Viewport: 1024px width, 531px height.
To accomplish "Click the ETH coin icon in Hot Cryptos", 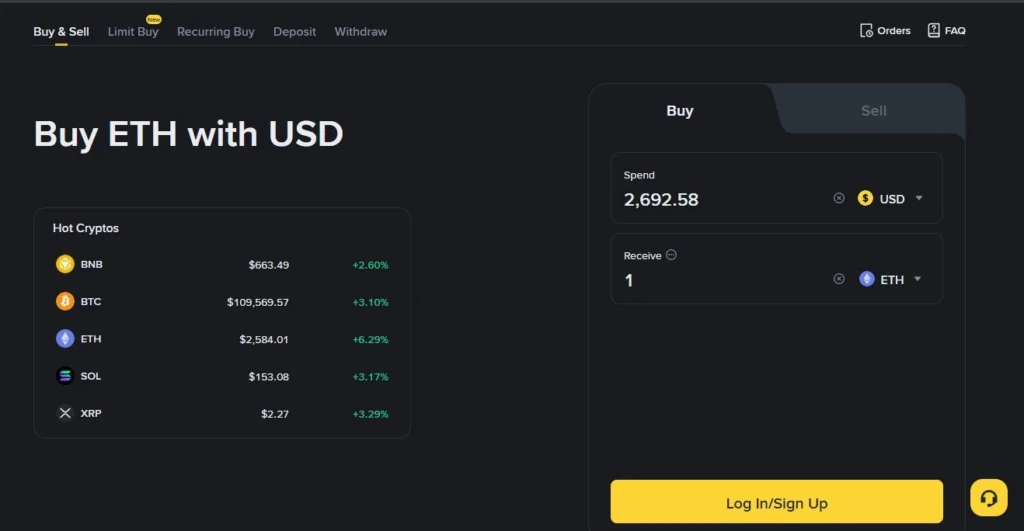I will pyautogui.click(x=65, y=338).
